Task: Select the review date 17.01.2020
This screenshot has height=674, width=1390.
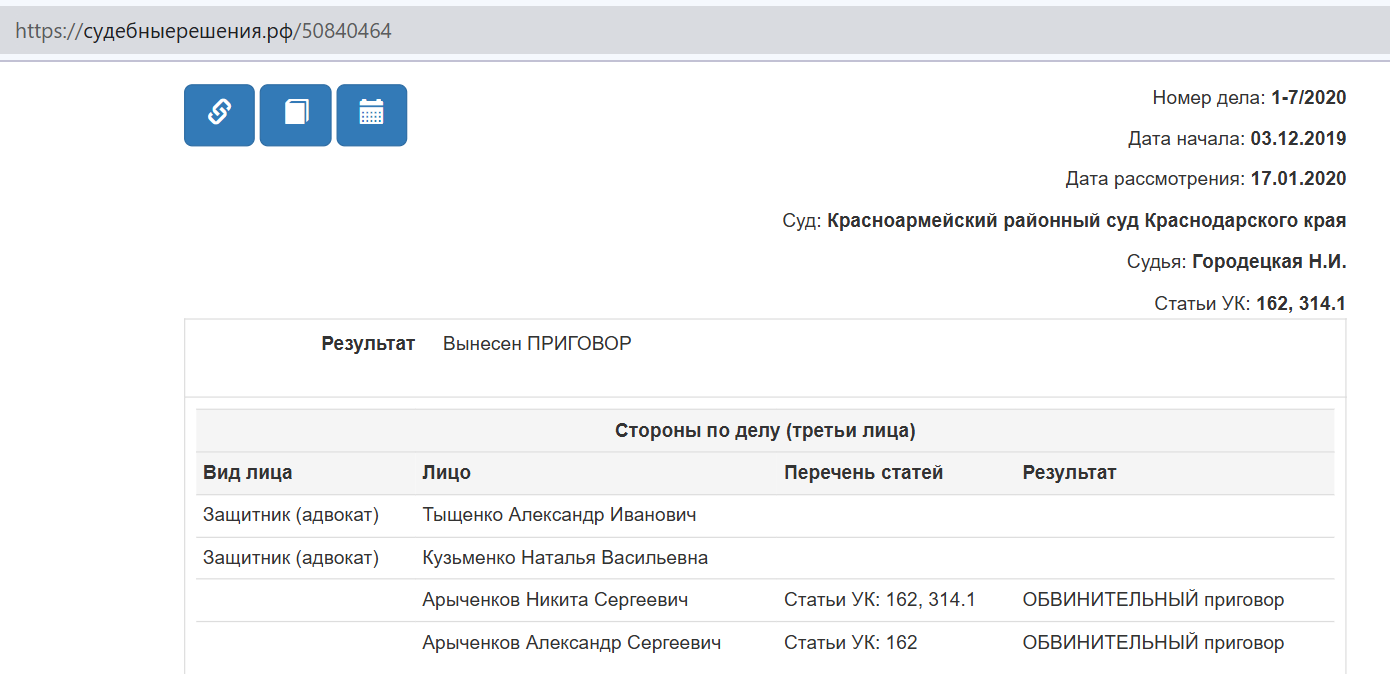Action: point(1298,180)
